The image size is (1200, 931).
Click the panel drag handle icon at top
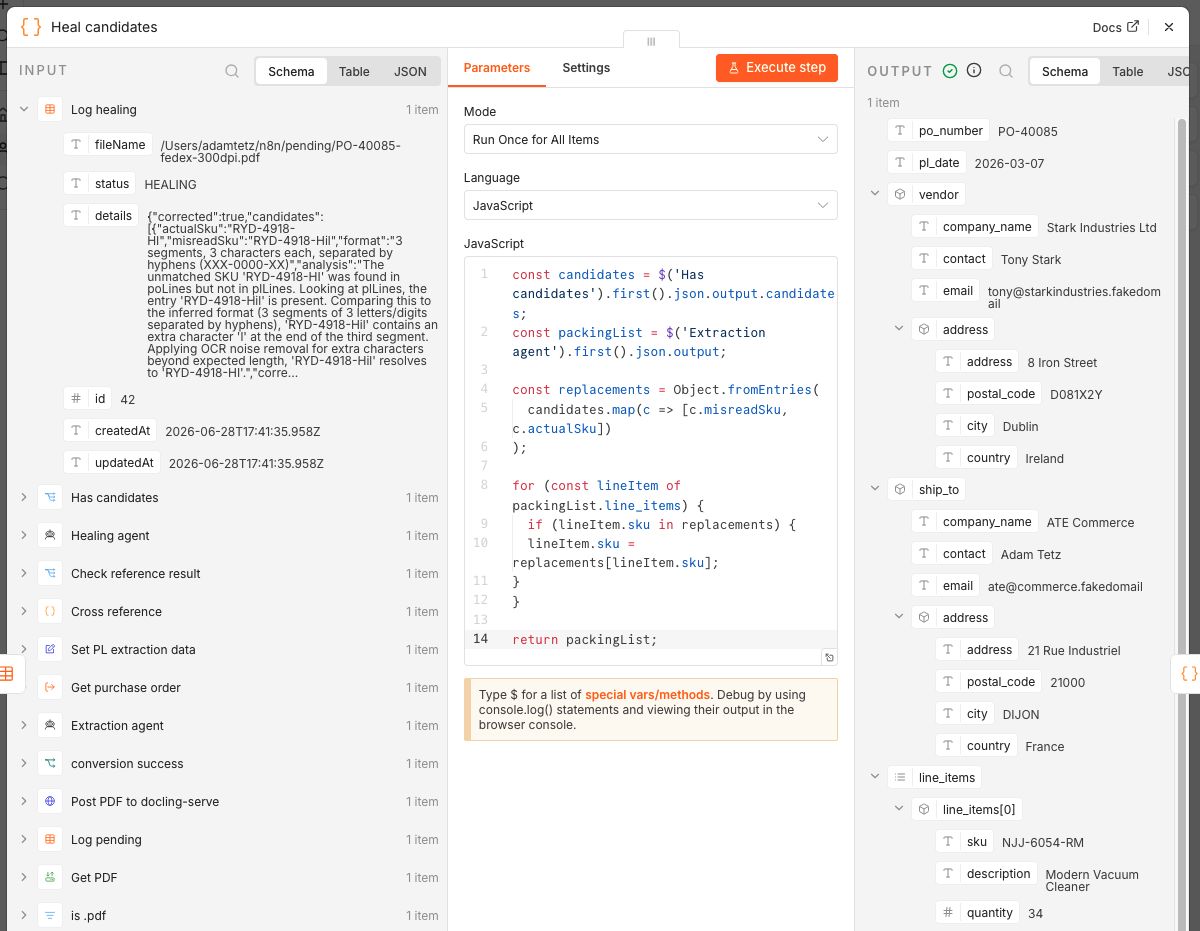click(651, 41)
